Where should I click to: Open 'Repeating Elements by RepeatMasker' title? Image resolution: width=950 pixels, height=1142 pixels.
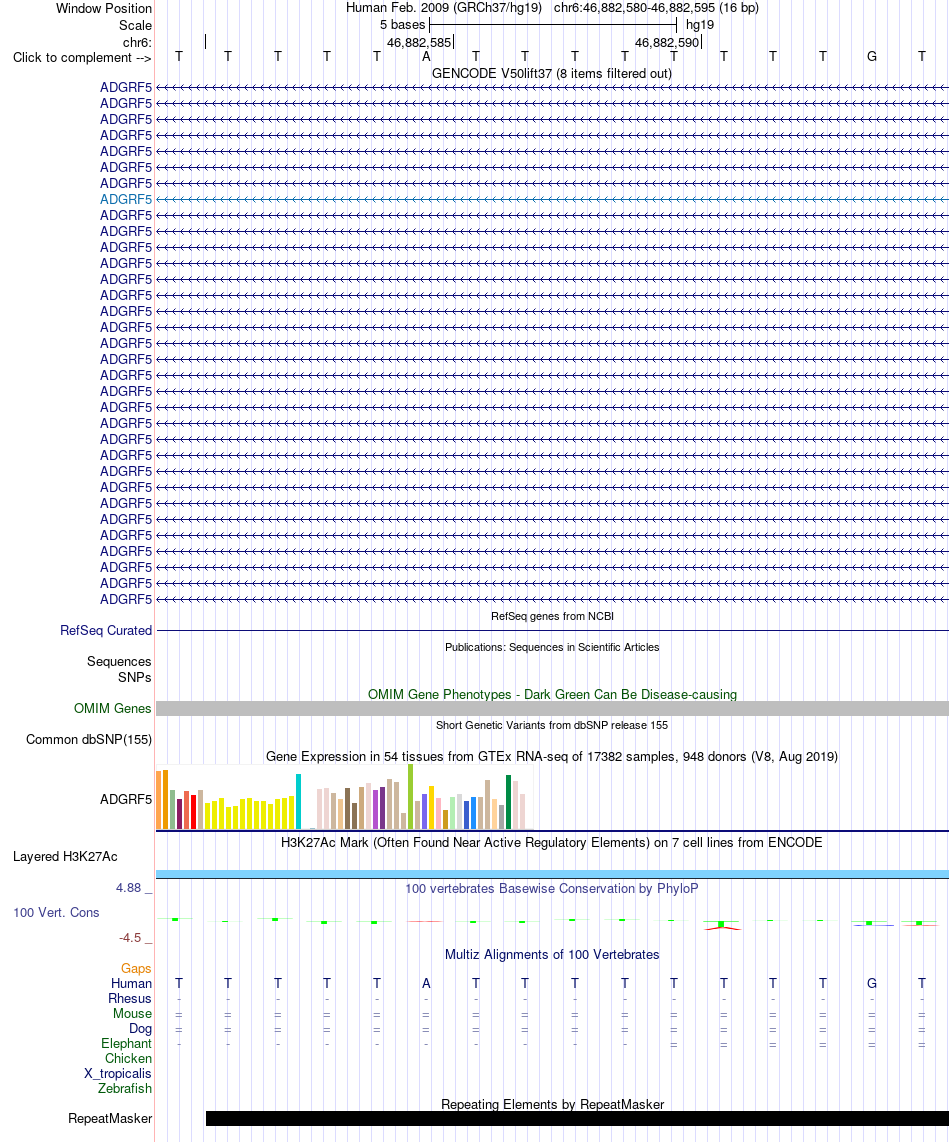coord(552,1105)
